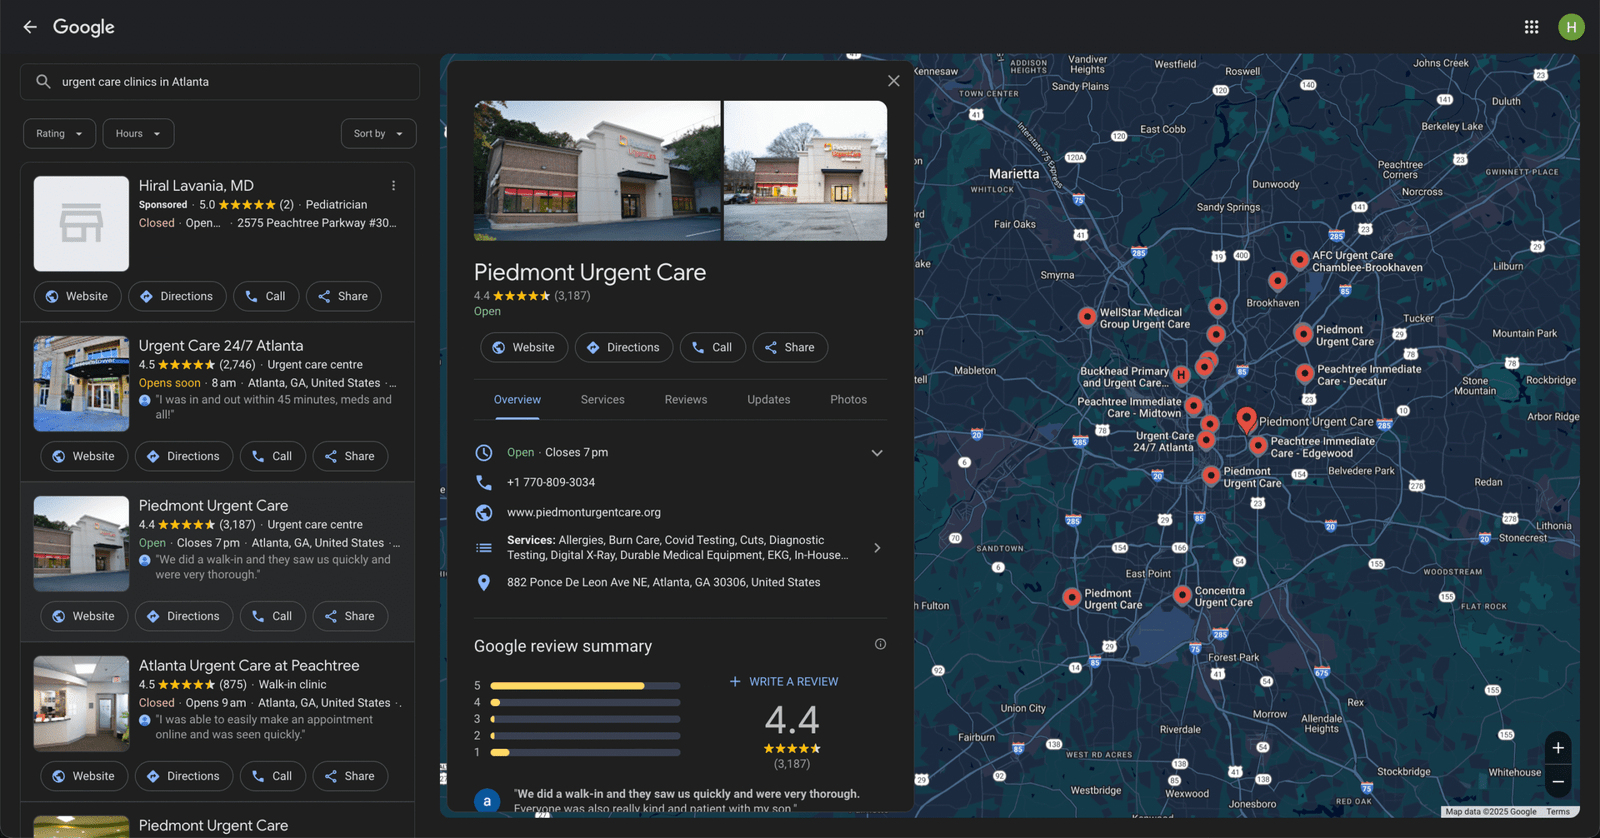The width and height of the screenshot is (1600, 838).
Task: Click Website in the detail panel
Action: (524, 347)
